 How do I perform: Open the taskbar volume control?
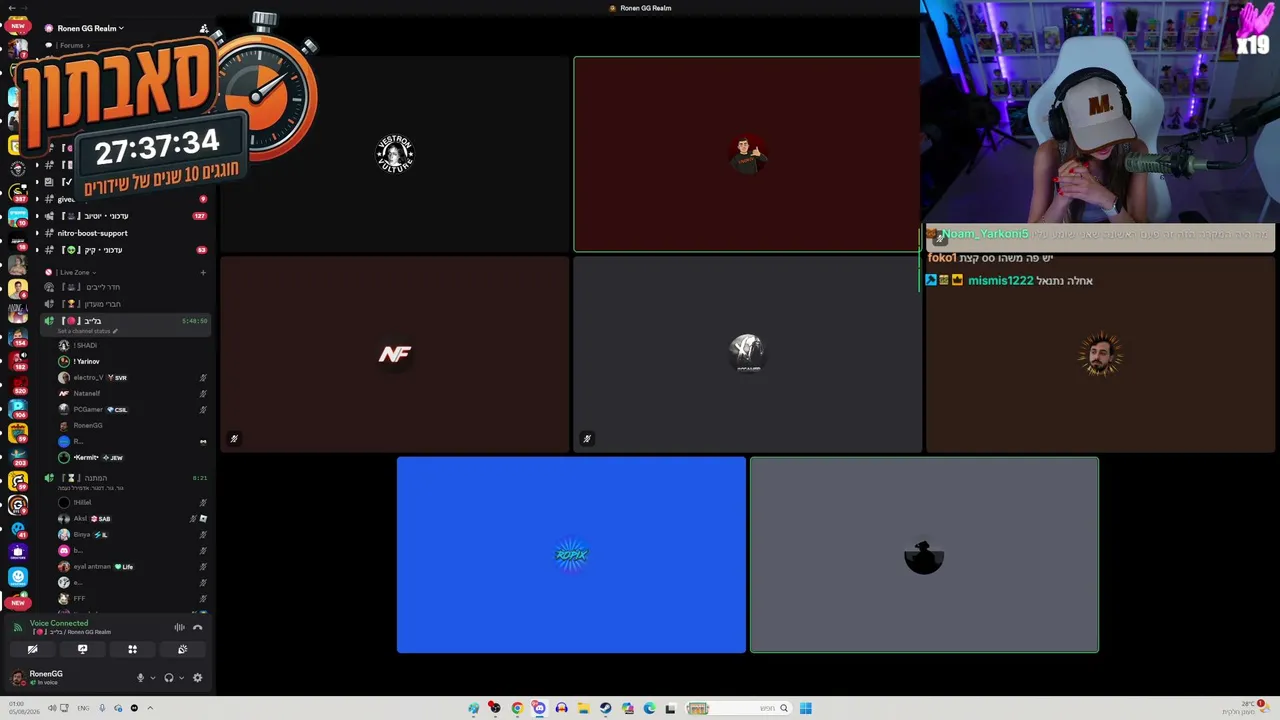coord(52,708)
